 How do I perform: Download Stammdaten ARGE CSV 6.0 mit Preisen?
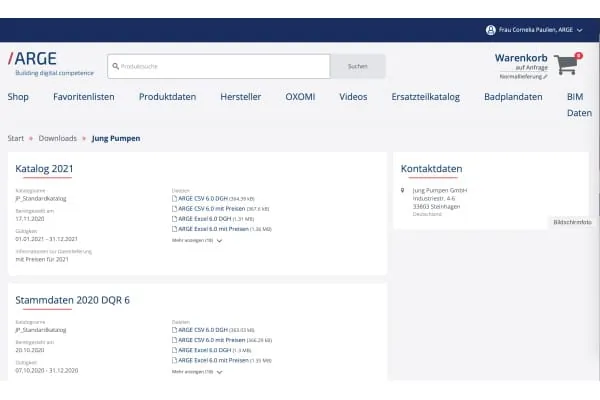click(220, 340)
